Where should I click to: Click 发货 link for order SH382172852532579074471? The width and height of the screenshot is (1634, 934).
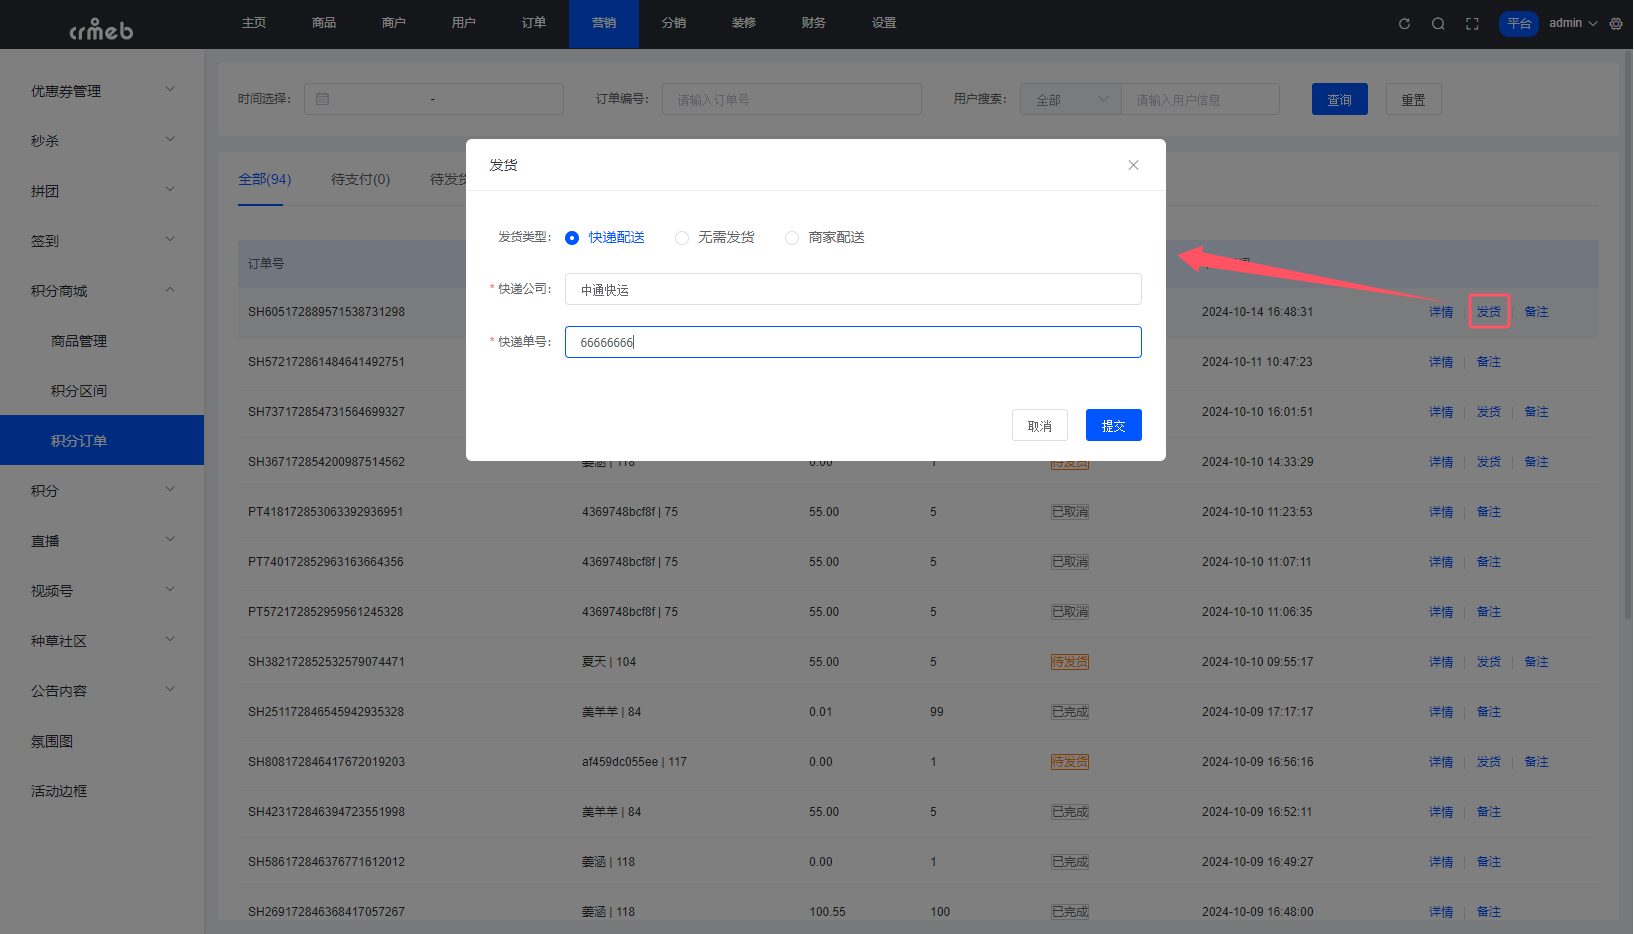pyautogui.click(x=1489, y=662)
